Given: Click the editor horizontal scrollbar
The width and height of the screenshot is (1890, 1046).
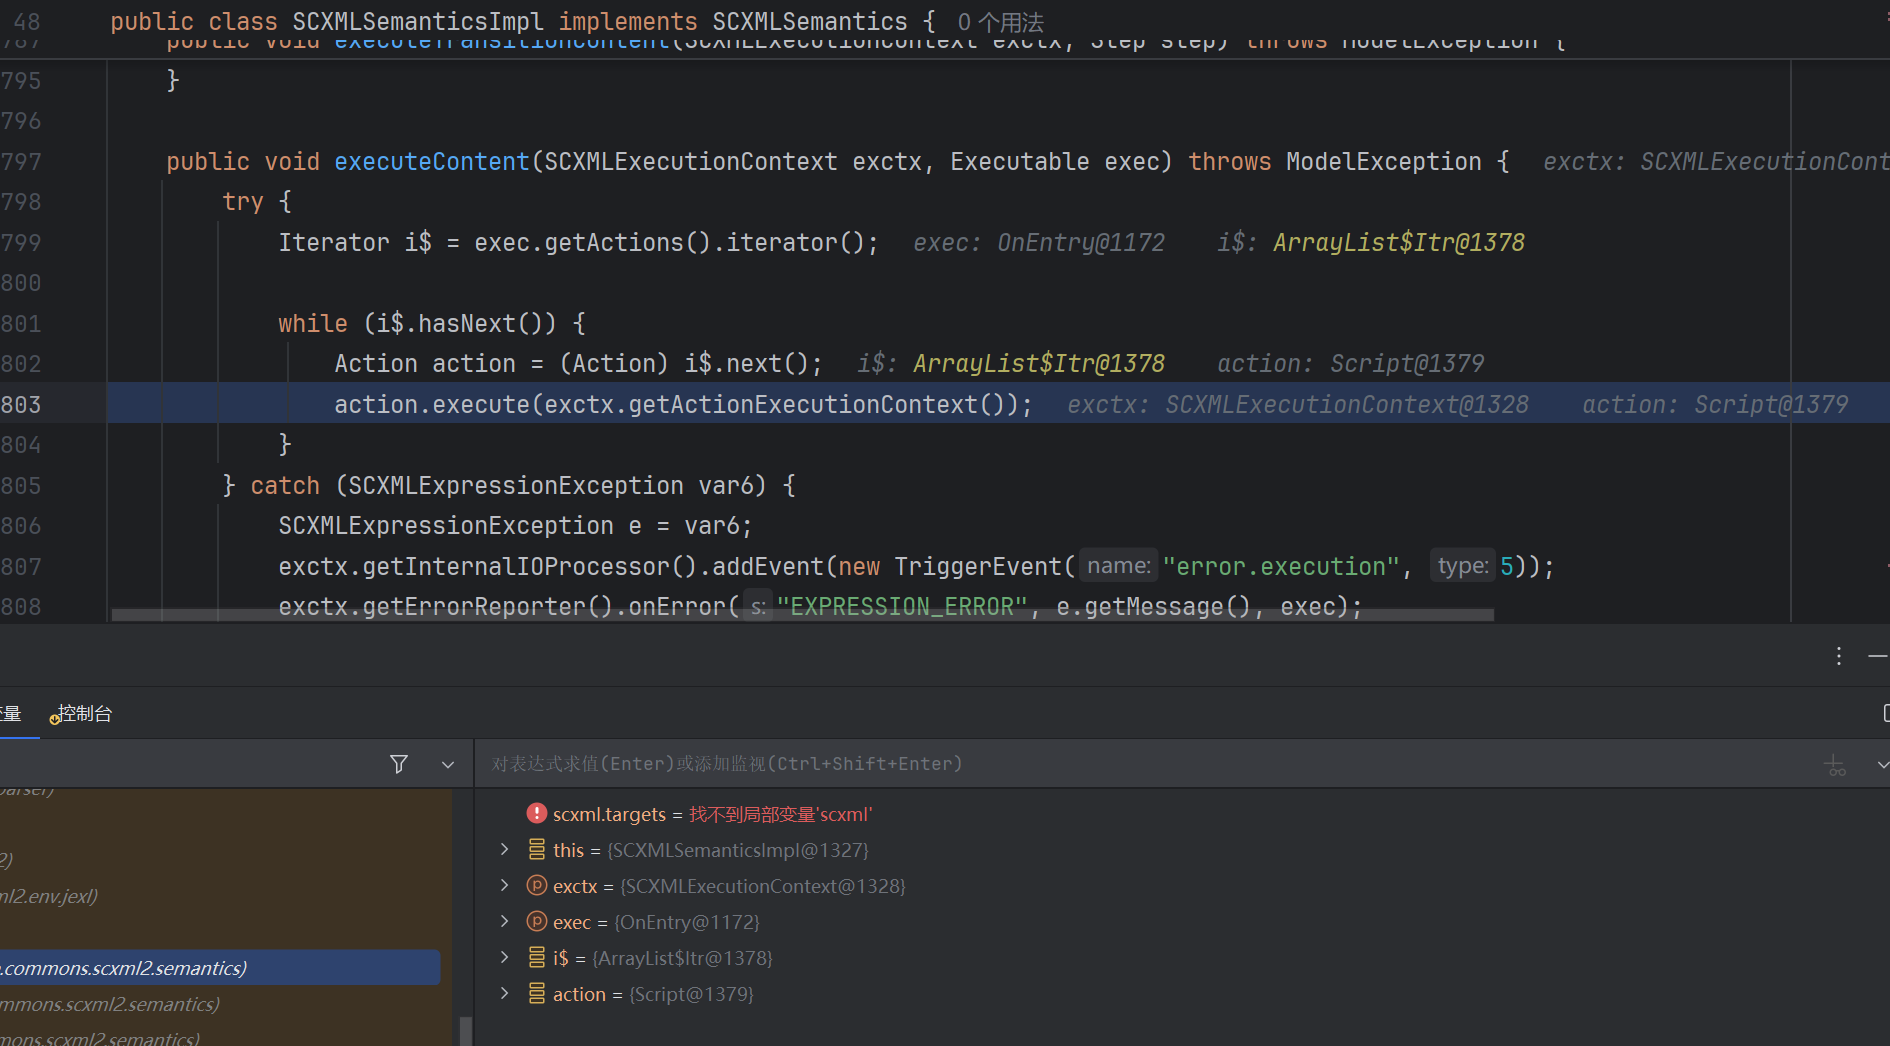Looking at the screenshot, I should (x=800, y=615).
